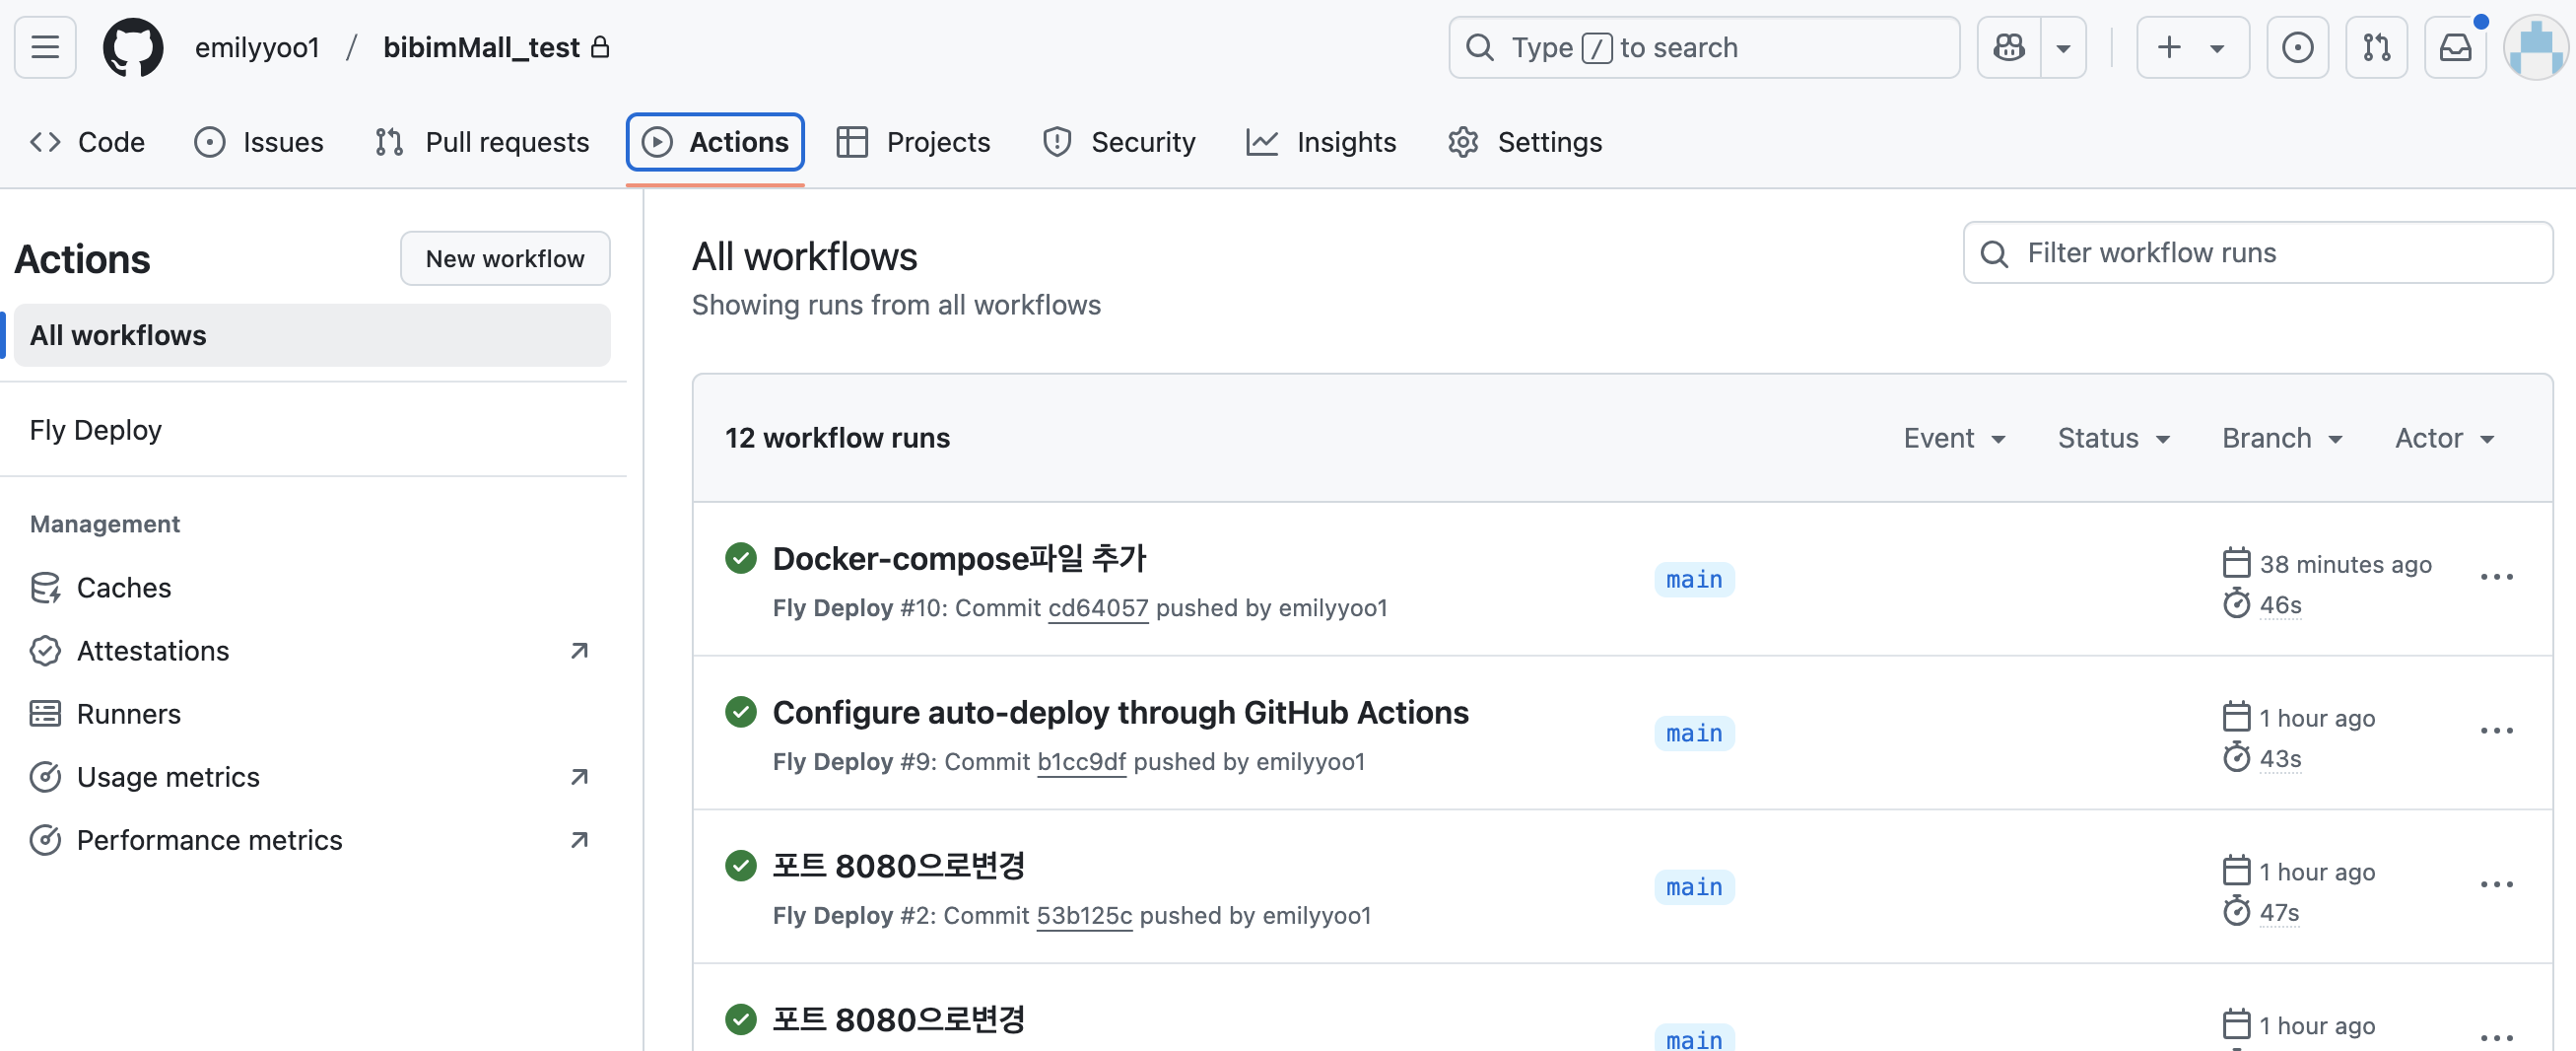This screenshot has width=2576, height=1051.
Task: Click the success check icon on Fly Deploy #10
Action: coord(740,558)
